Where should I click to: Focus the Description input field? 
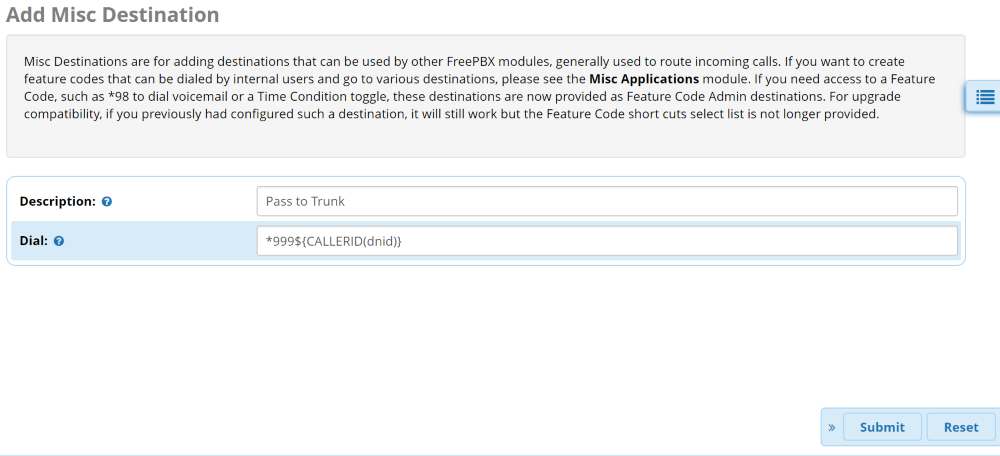pyautogui.click(x=606, y=201)
